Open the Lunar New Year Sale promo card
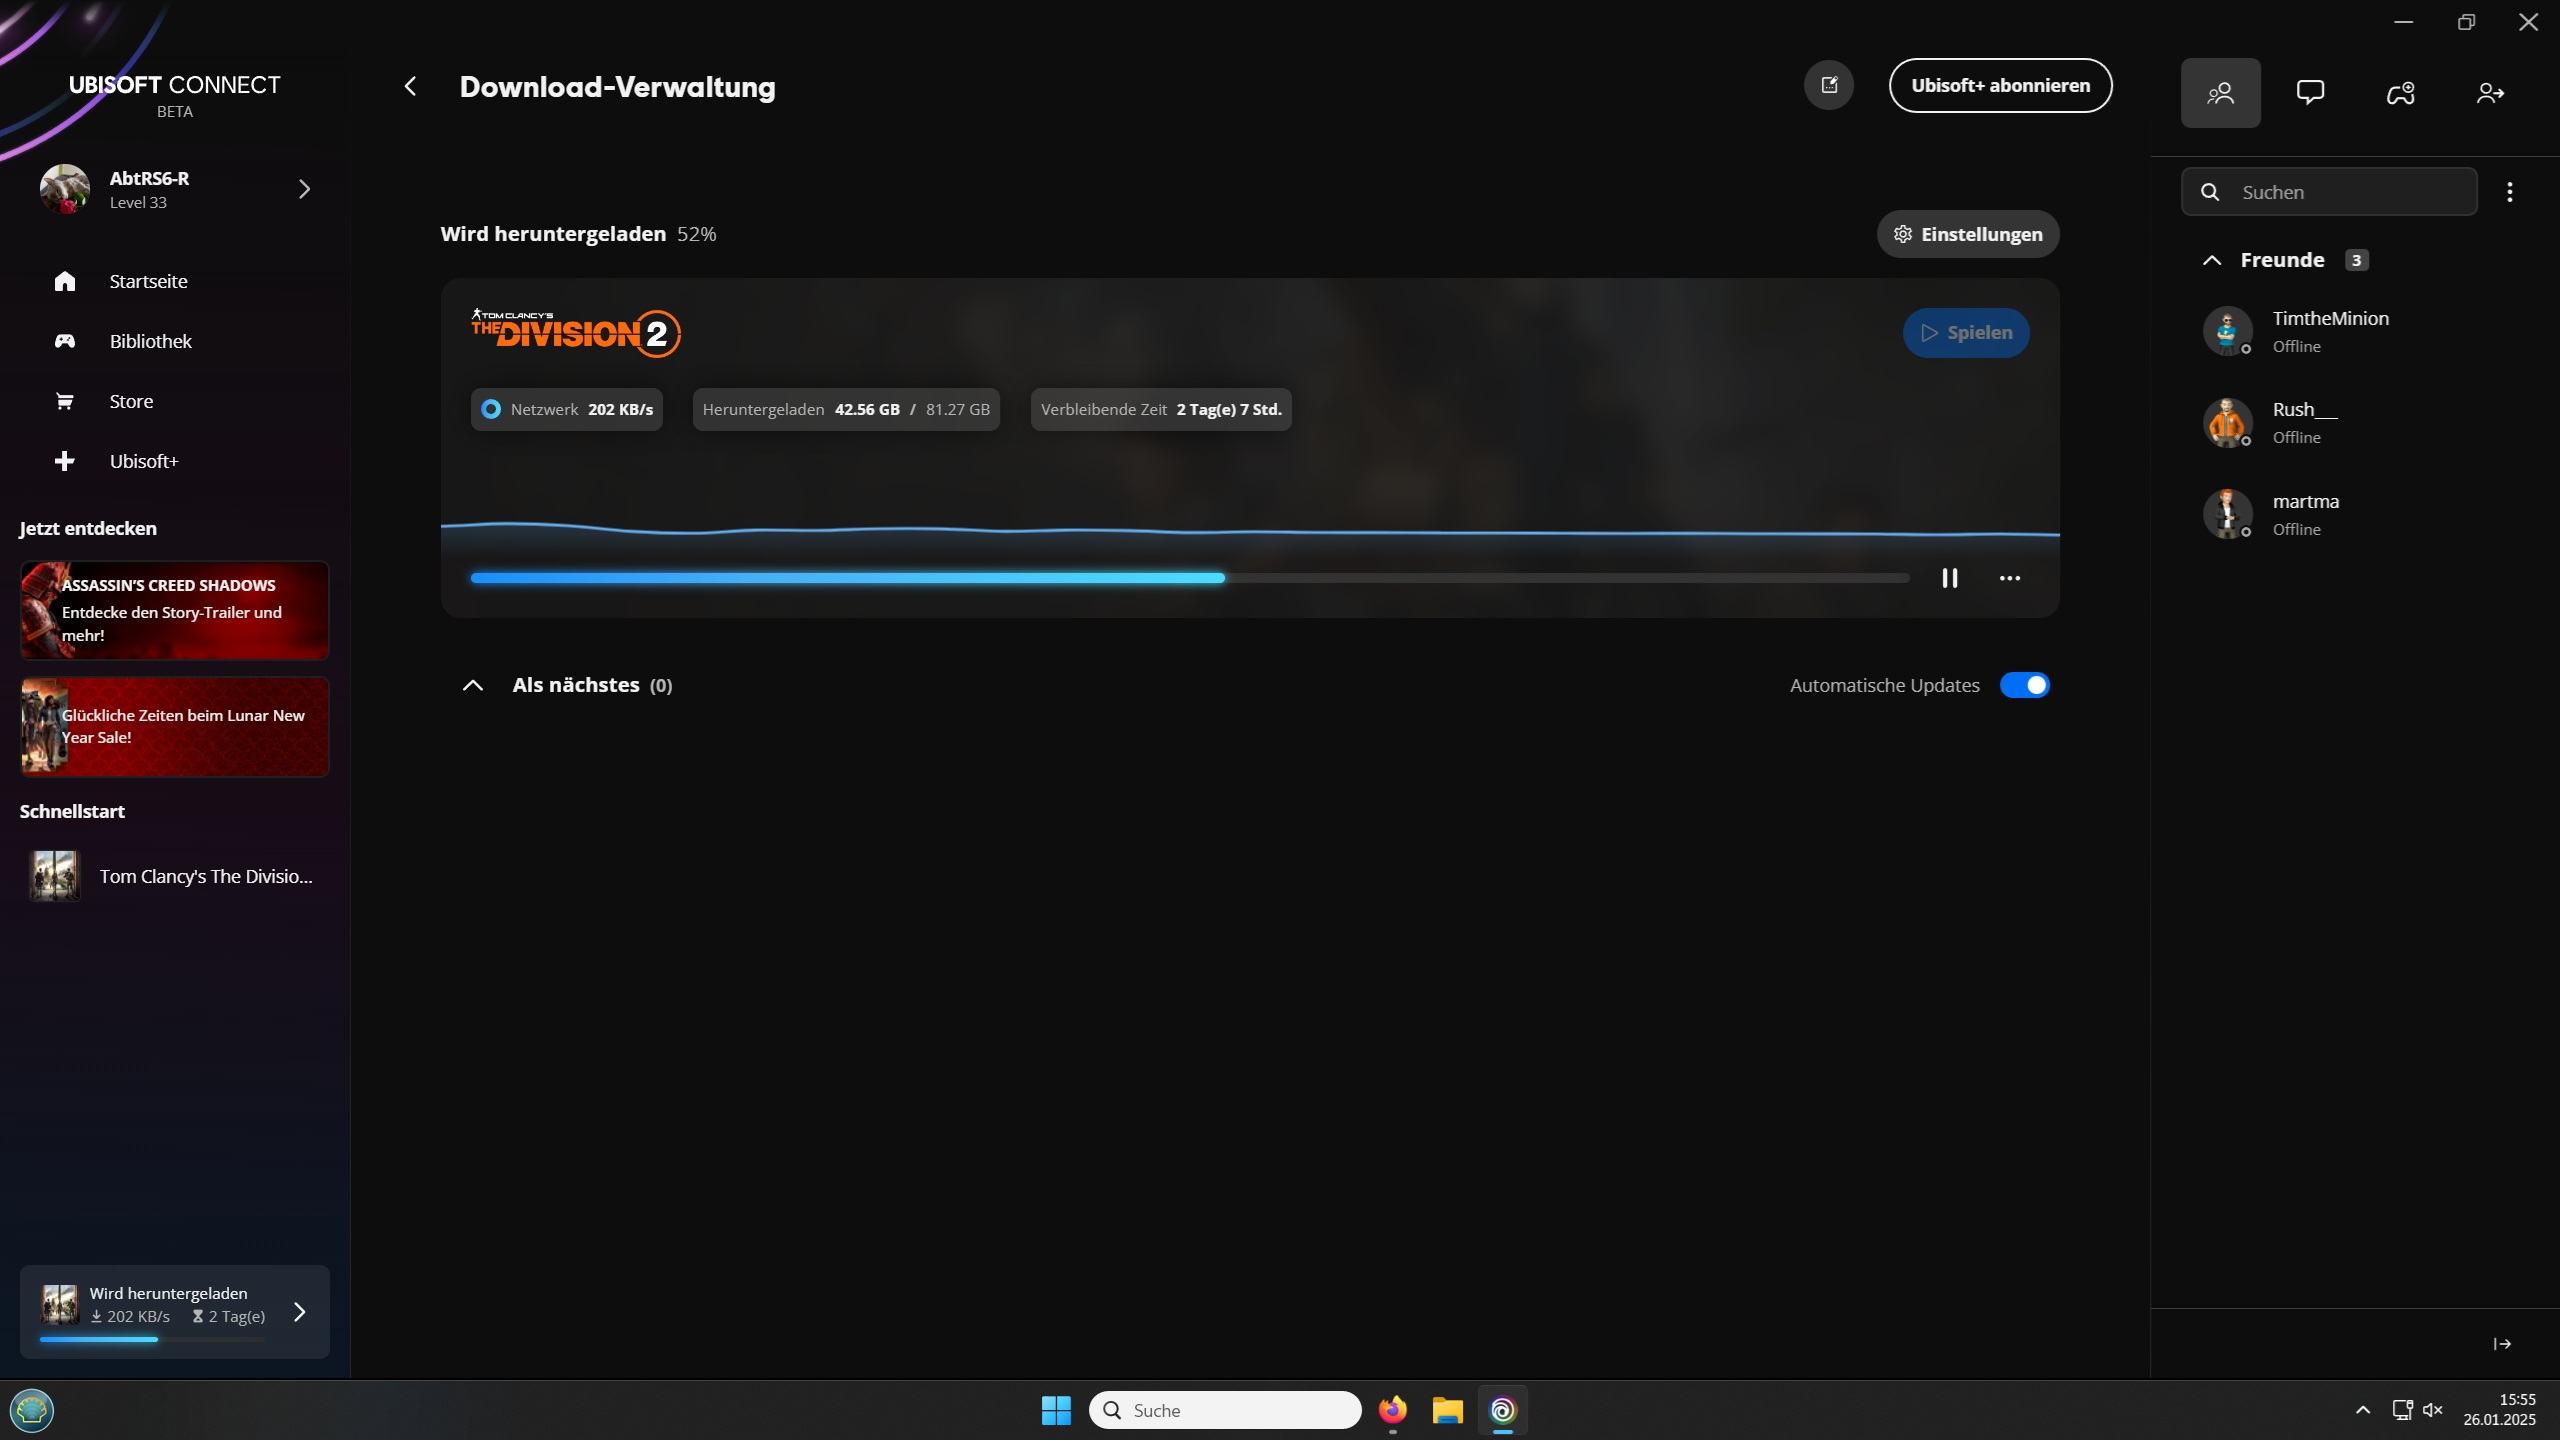2560x1440 pixels. 175,727
